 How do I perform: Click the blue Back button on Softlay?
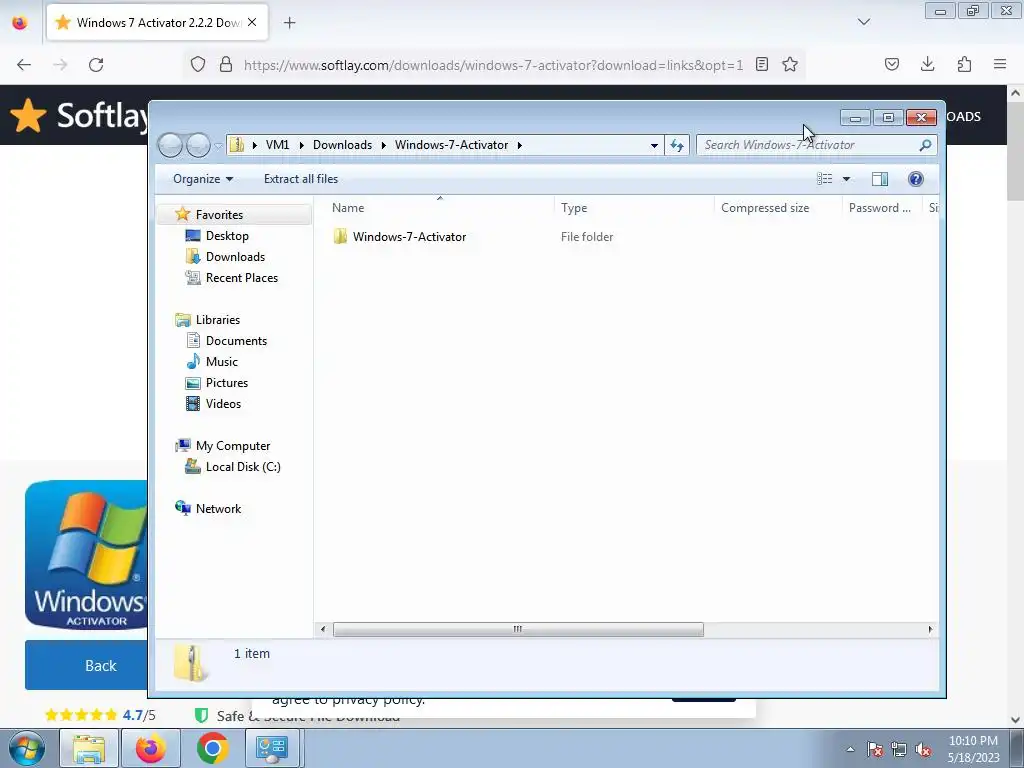pos(86,665)
